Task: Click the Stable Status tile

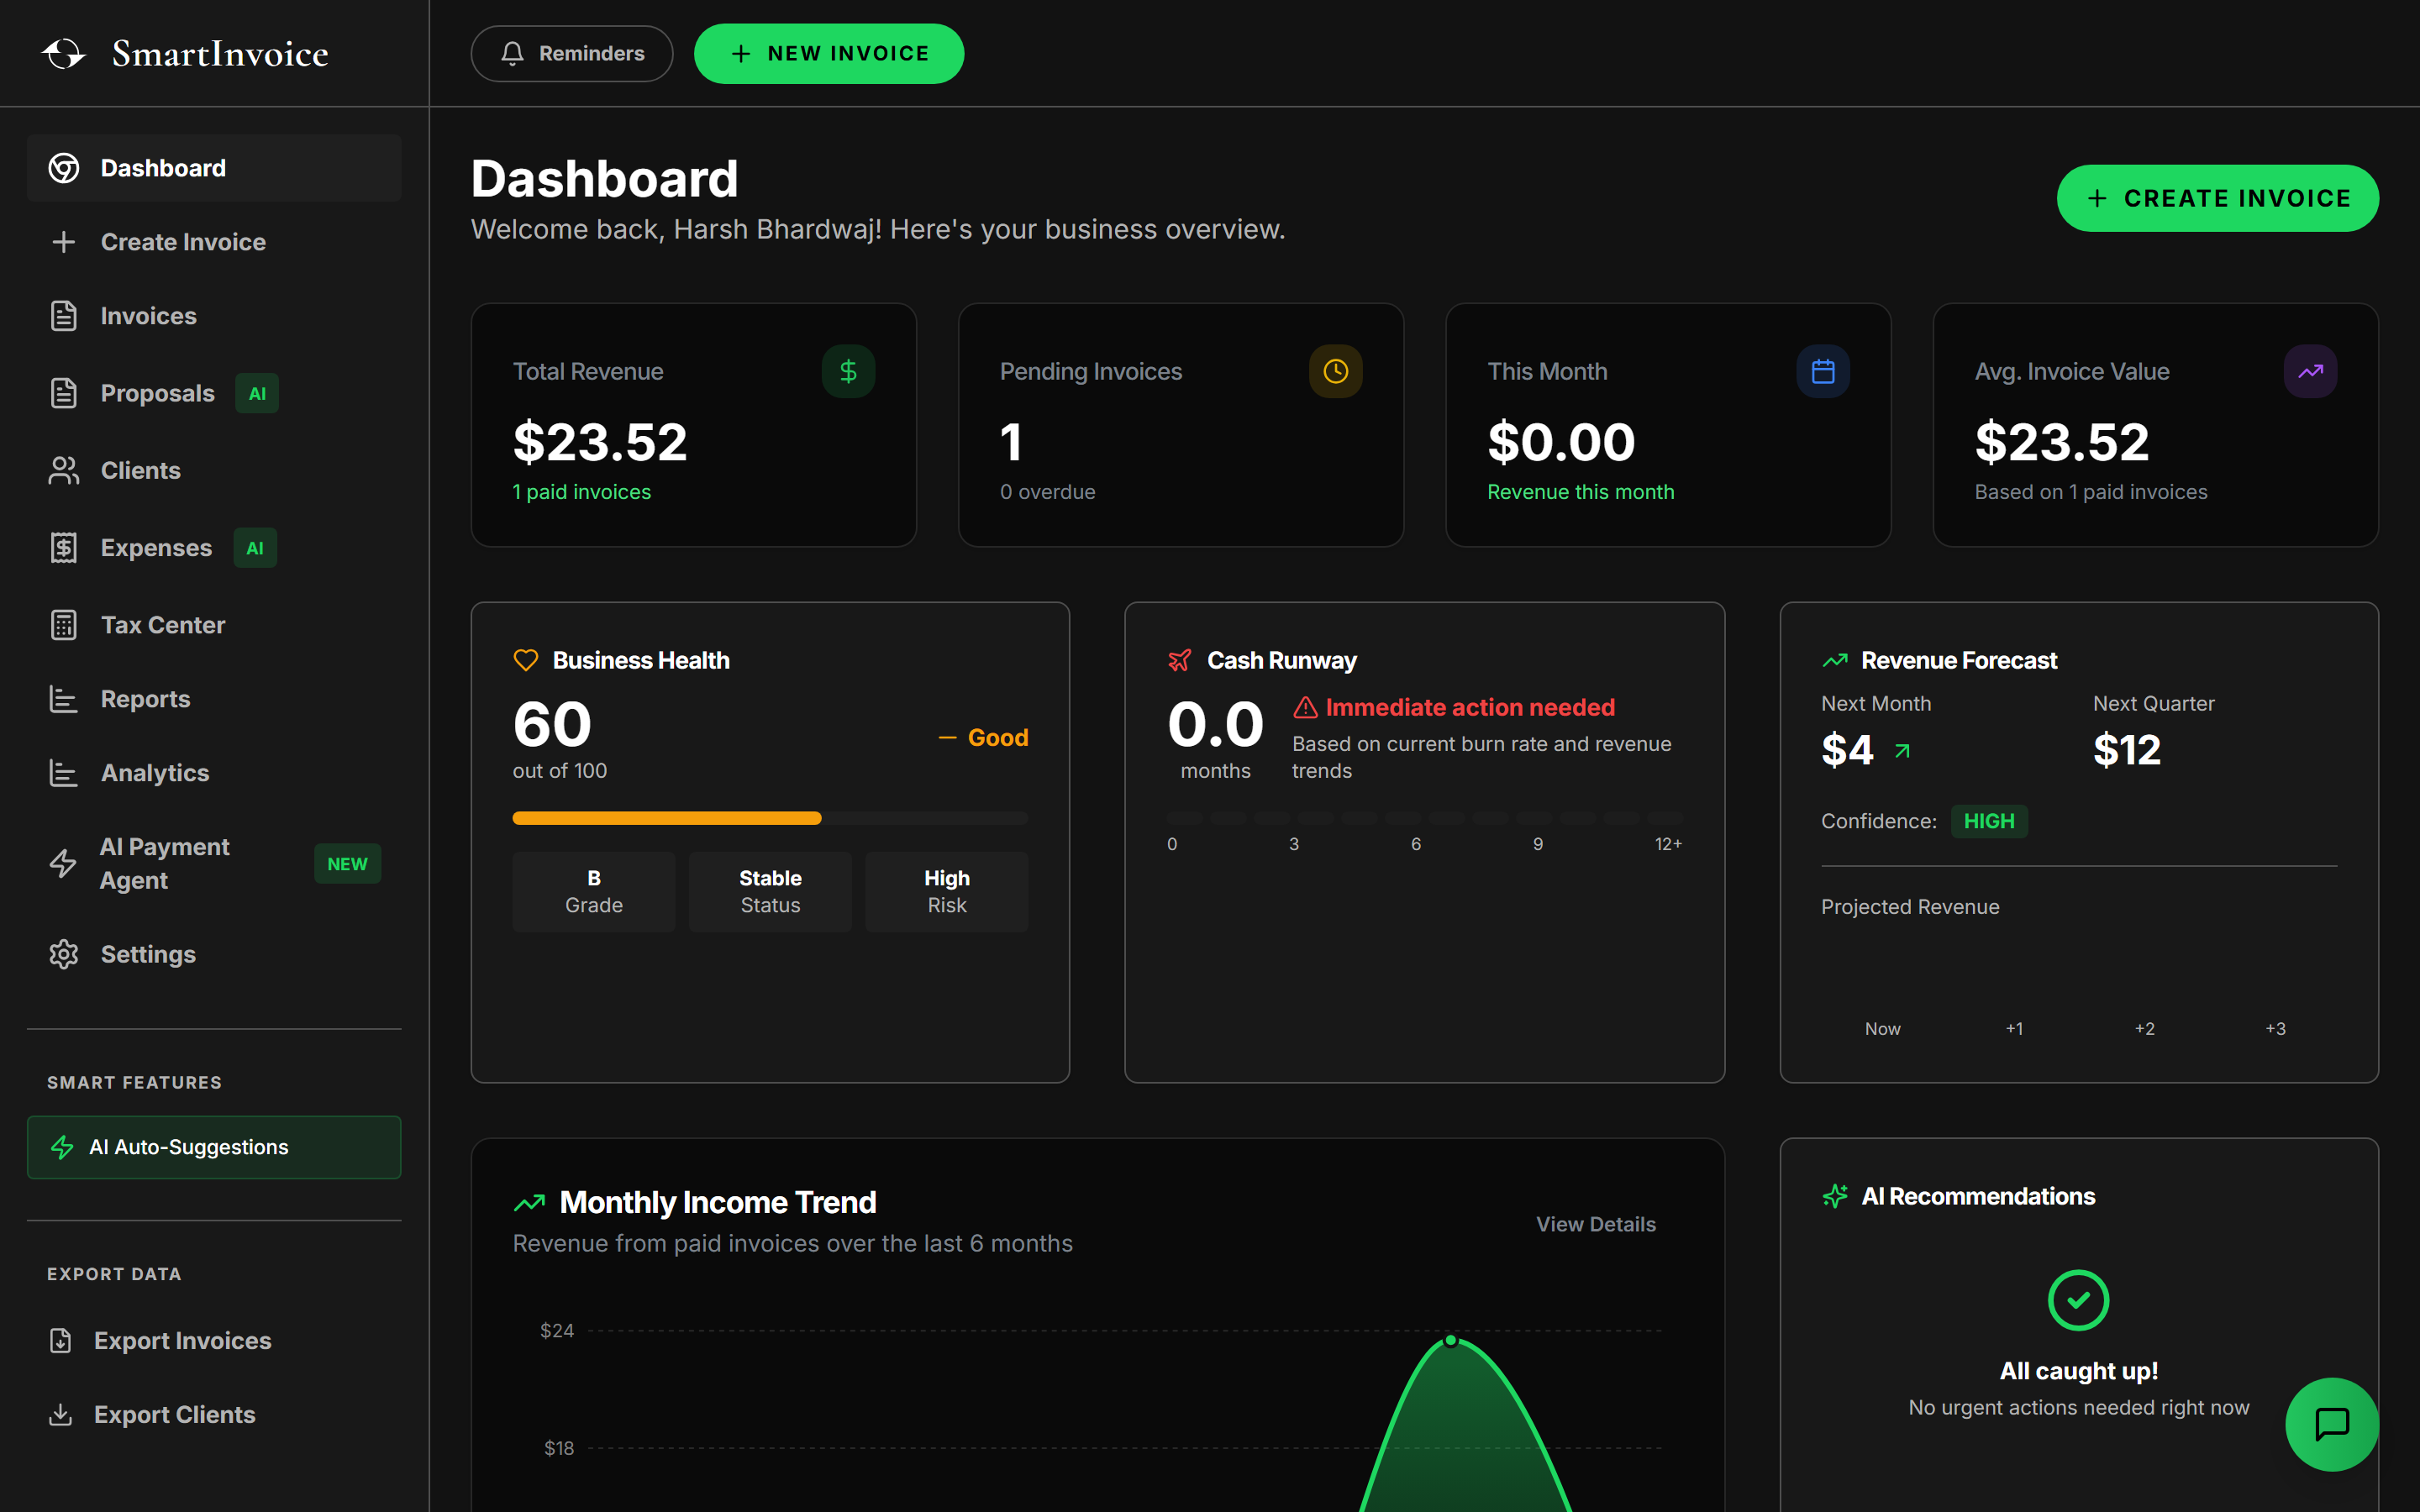Action: [x=770, y=892]
